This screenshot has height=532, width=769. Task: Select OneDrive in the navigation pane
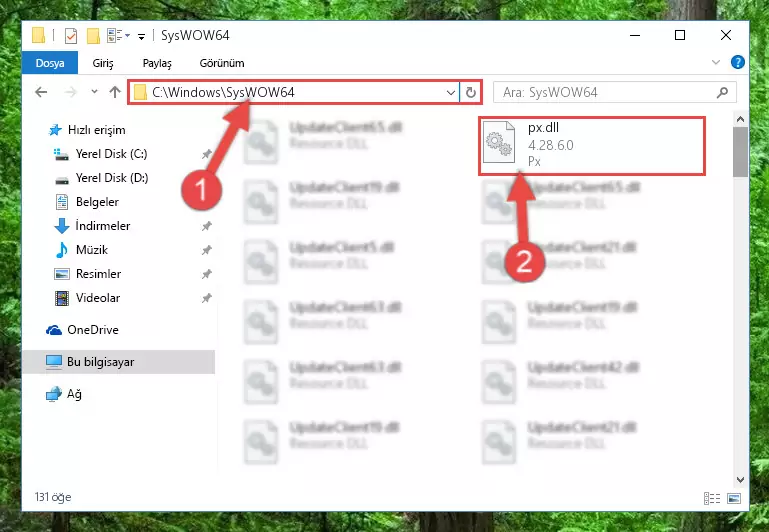coord(82,330)
